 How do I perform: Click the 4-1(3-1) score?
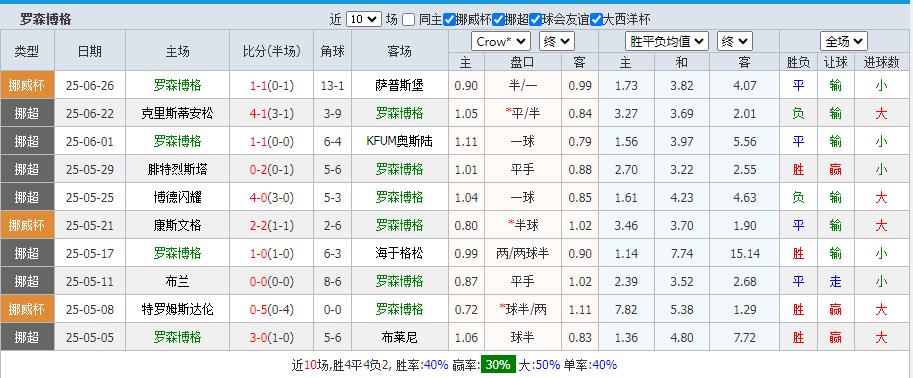[272, 114]
